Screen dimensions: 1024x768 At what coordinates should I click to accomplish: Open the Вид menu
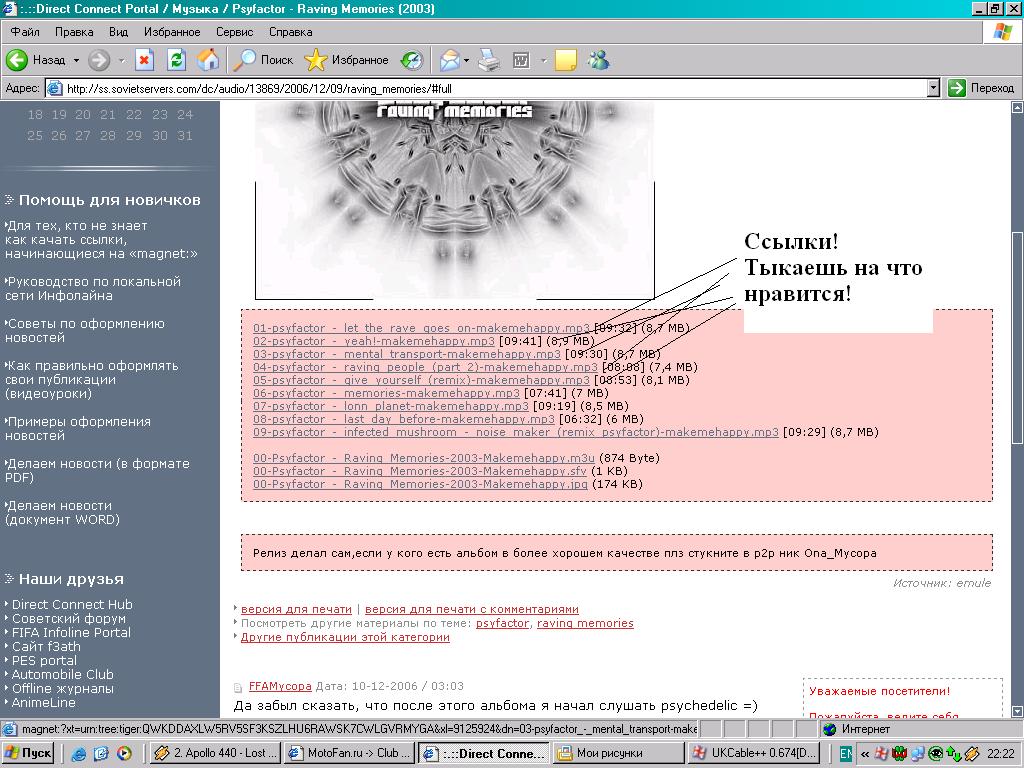coord(118,31)
